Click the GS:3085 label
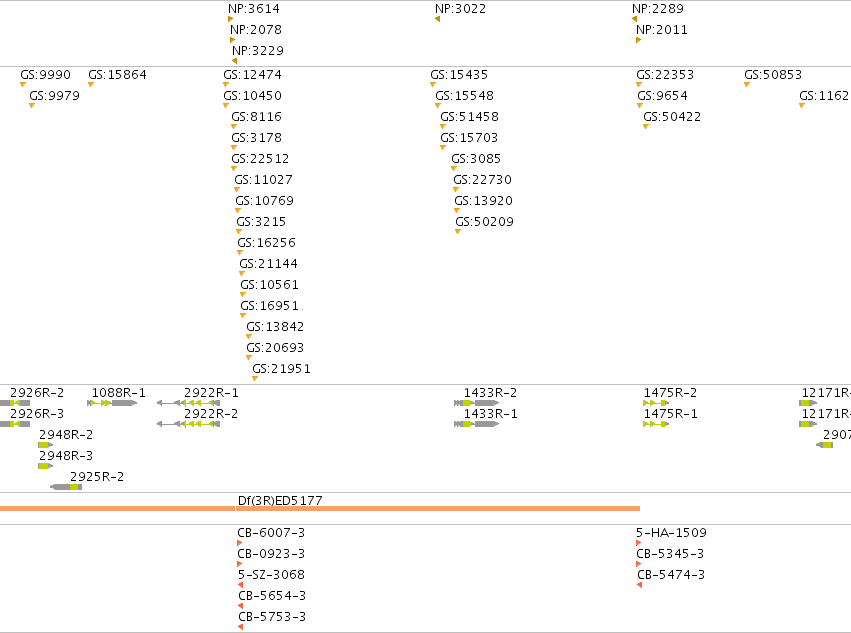Image resolution: width=851 pixels, height=633 pixels. point(476,159)
